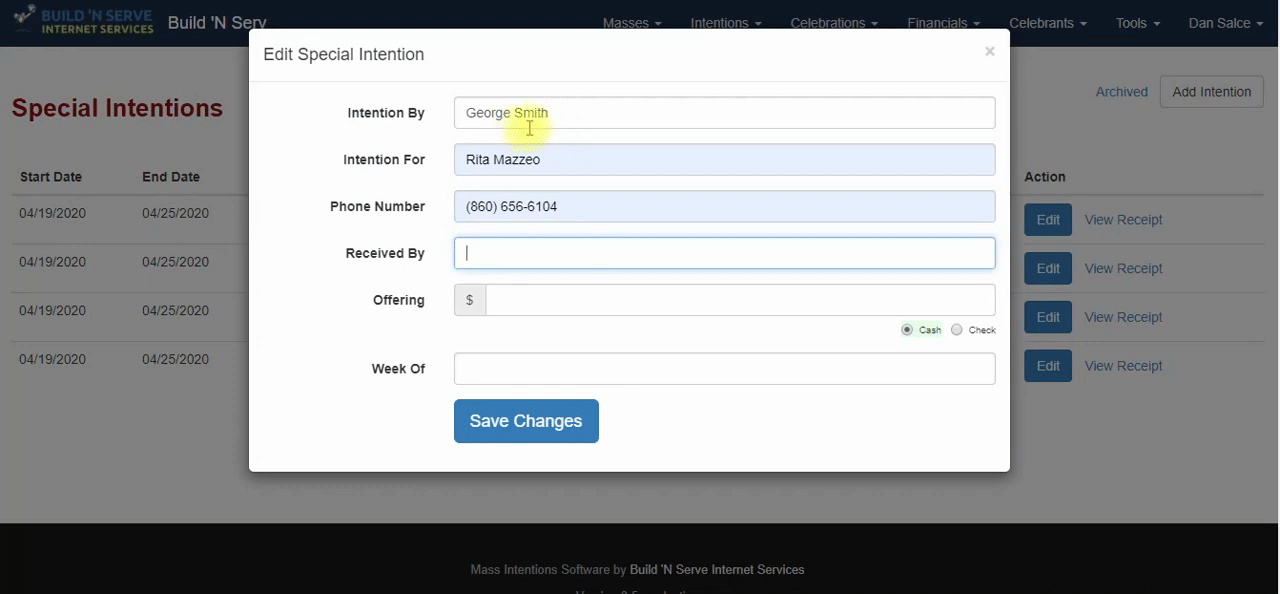Click the Action column header
This screenshot has width=1280, height=594.
(x=1044, y=177)
